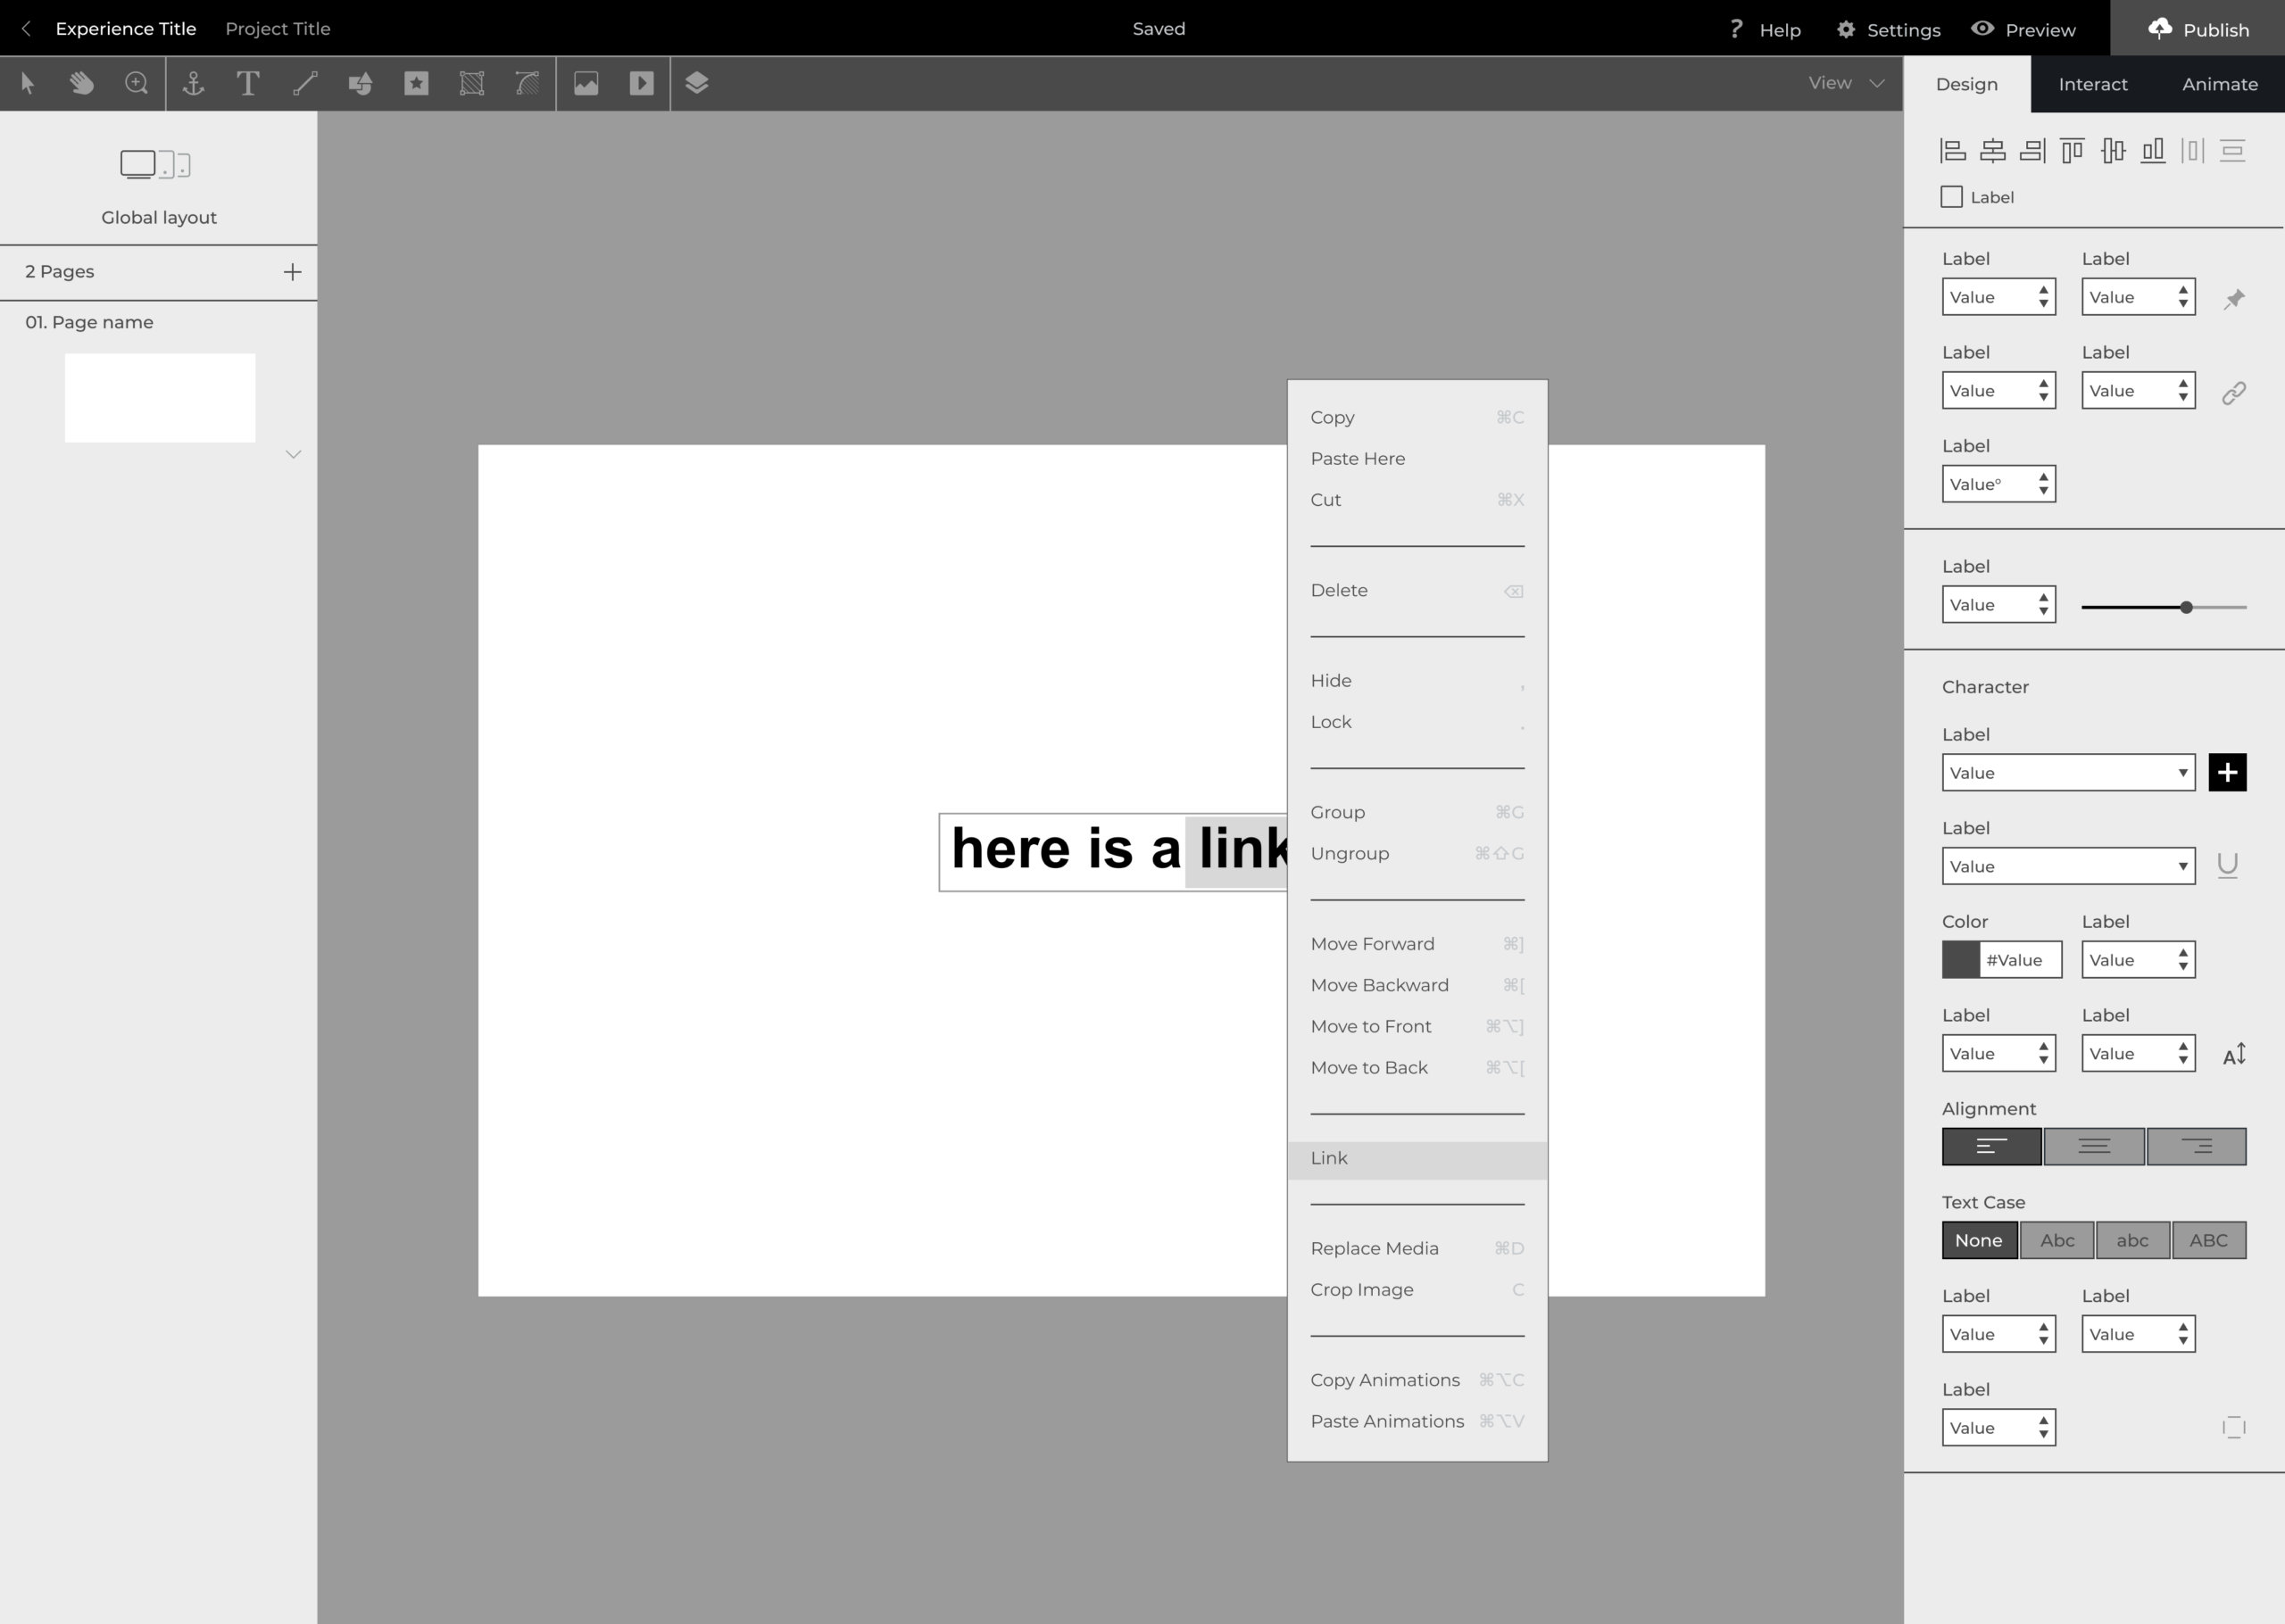The image size is (2285, 1624).
Task: Open Preview
Action: (2023, 30)
